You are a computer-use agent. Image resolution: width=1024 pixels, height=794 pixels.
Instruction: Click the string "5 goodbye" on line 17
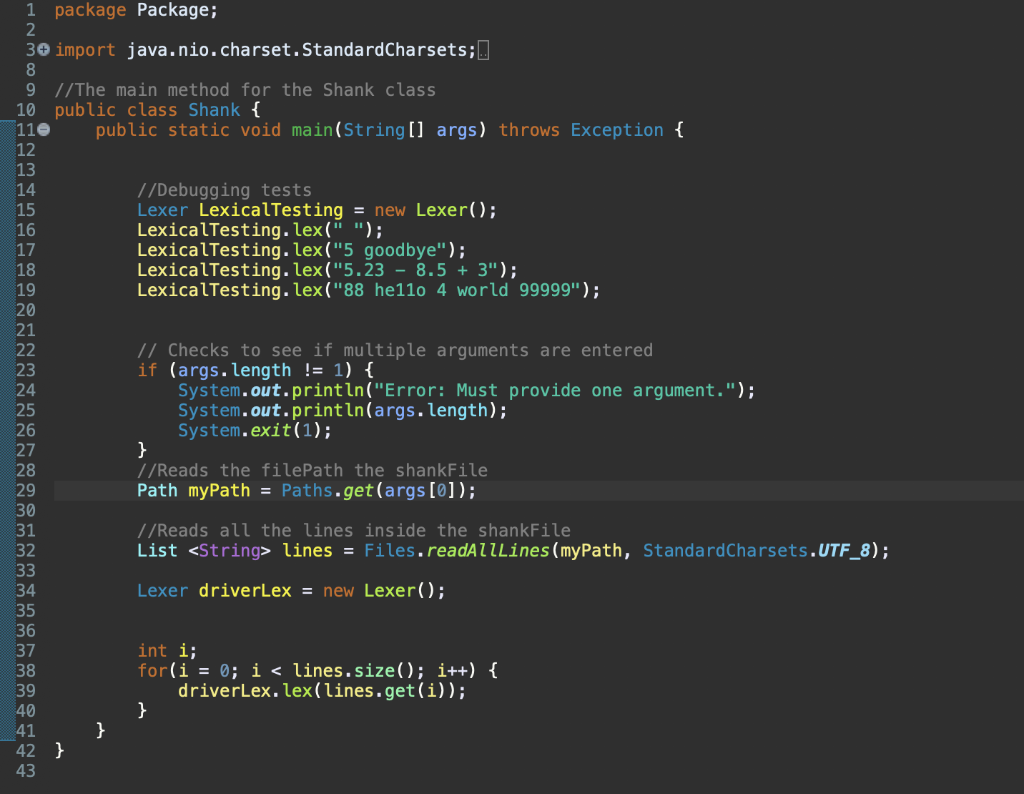[391, 250]
